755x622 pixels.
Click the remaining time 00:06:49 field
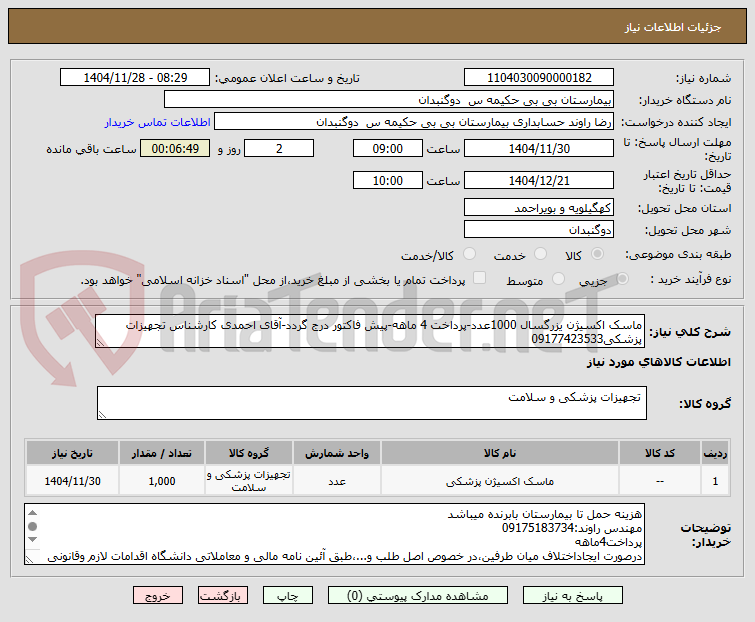point(175,148)
